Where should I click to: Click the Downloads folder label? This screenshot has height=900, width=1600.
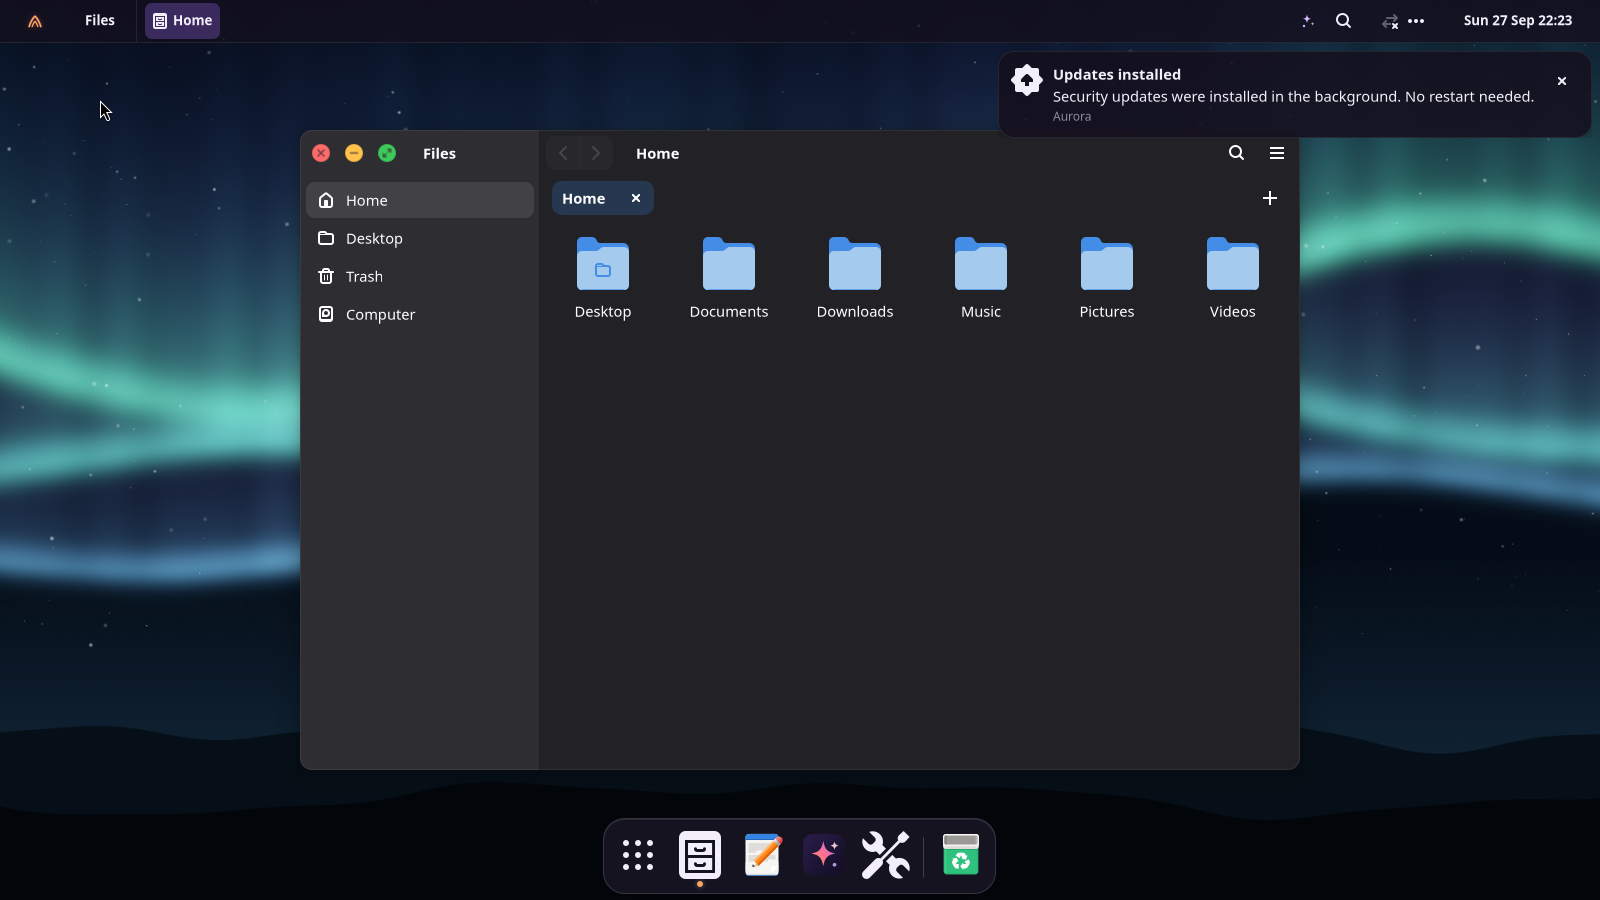(855, 312)
